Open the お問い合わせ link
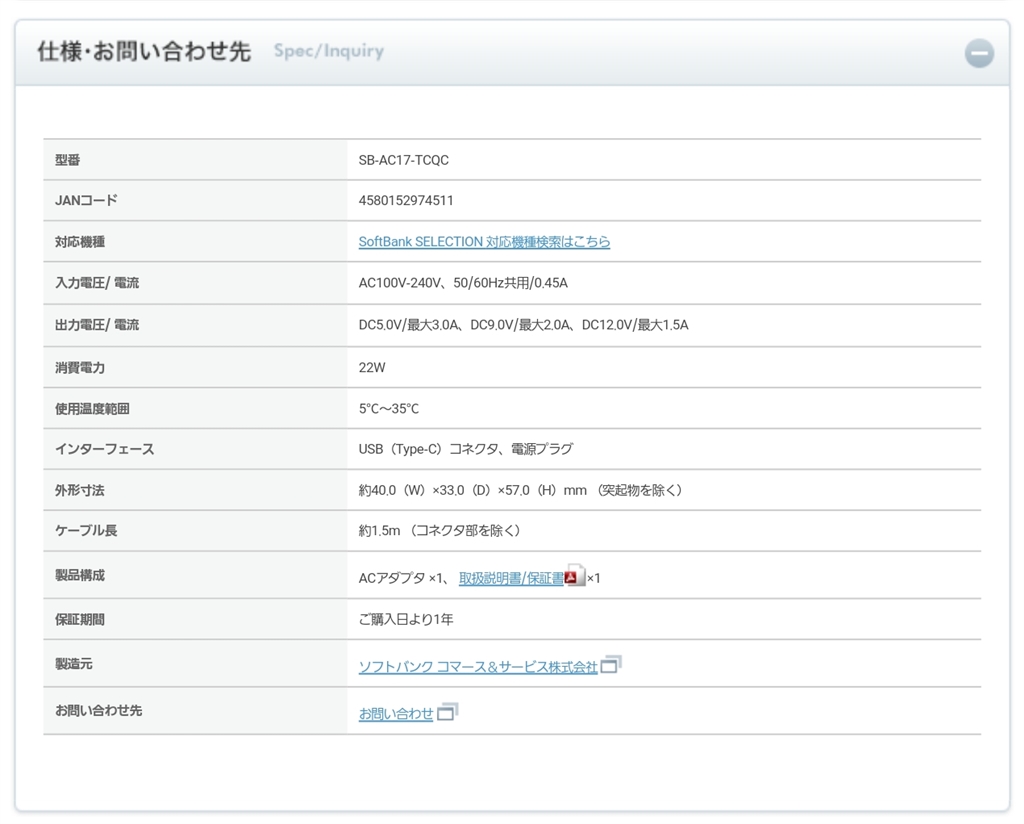This screenshot has height=824, width=1024. coord(396,714)
